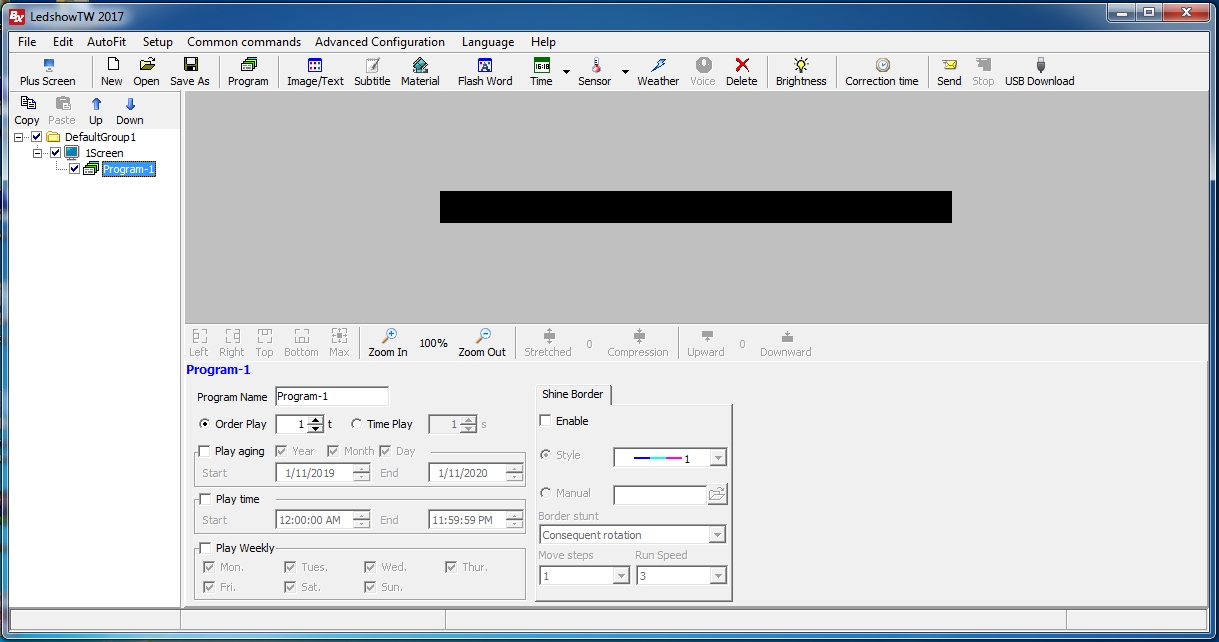Click the Plus Screen toolbar icon
This screenshot has width=1219, height=642.
point(47,72)
